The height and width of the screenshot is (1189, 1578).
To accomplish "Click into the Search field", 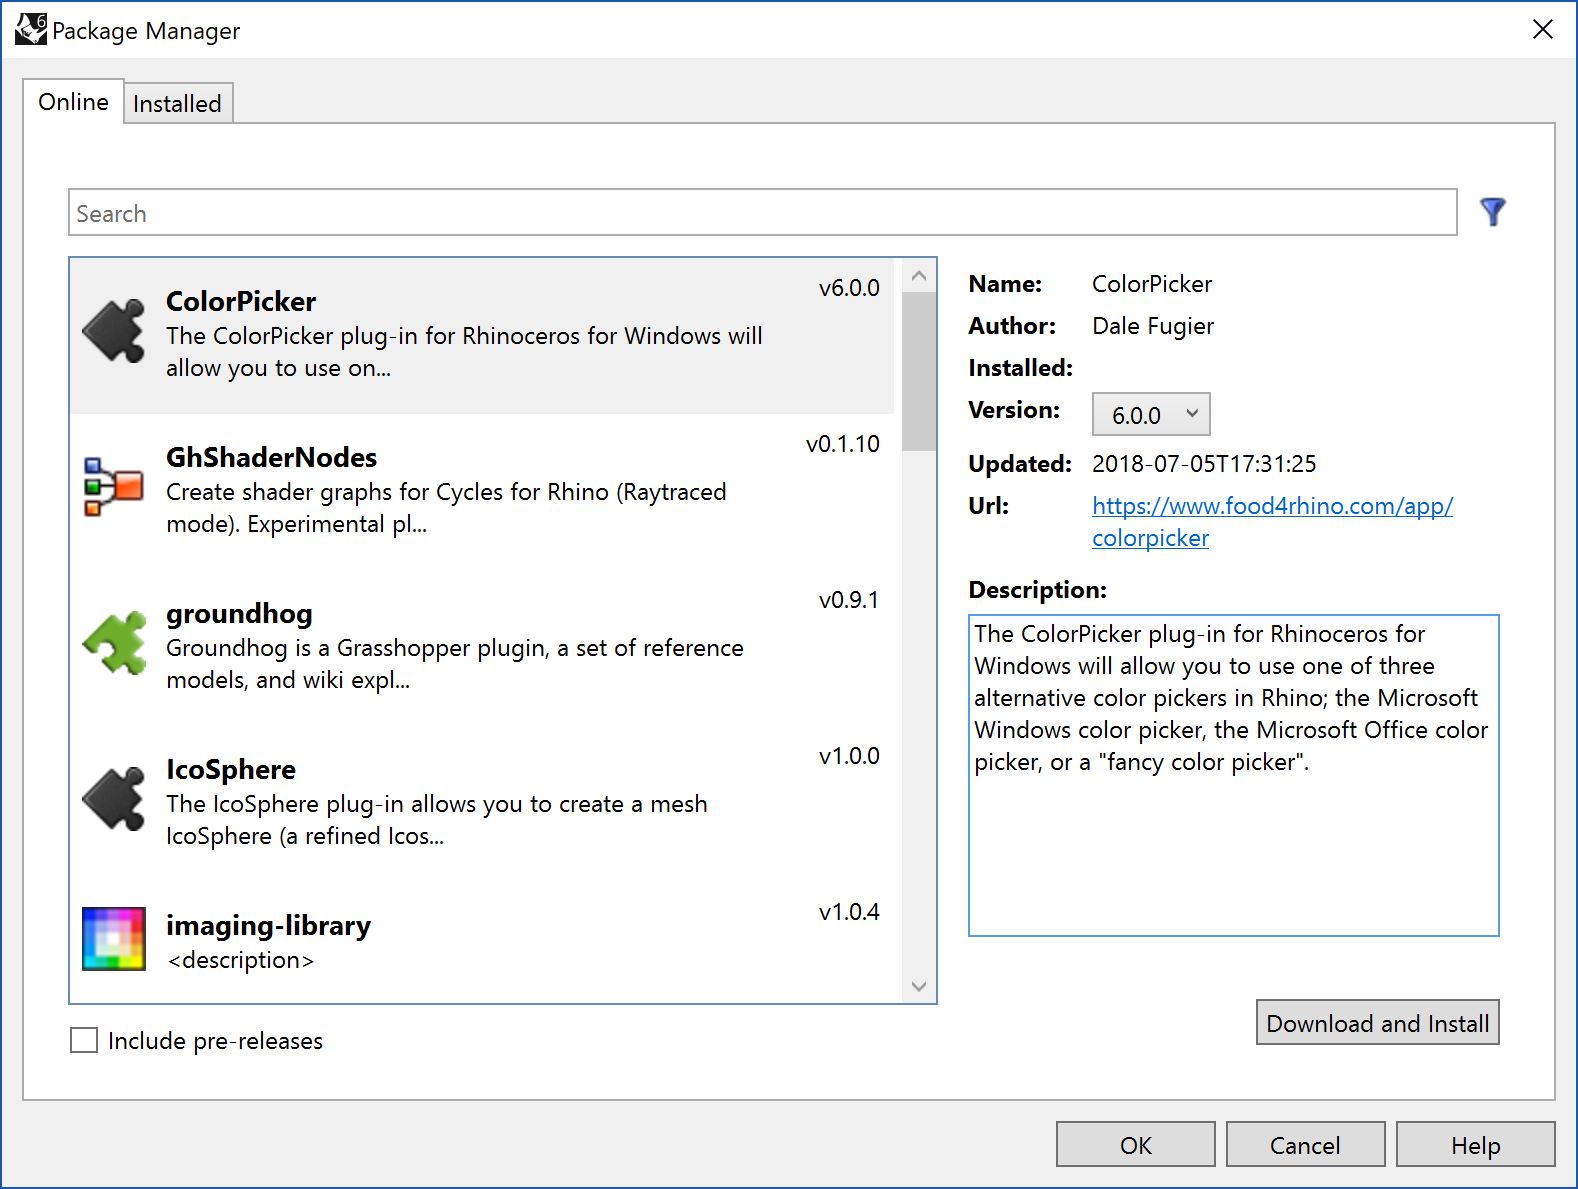I will click(762, 213).
